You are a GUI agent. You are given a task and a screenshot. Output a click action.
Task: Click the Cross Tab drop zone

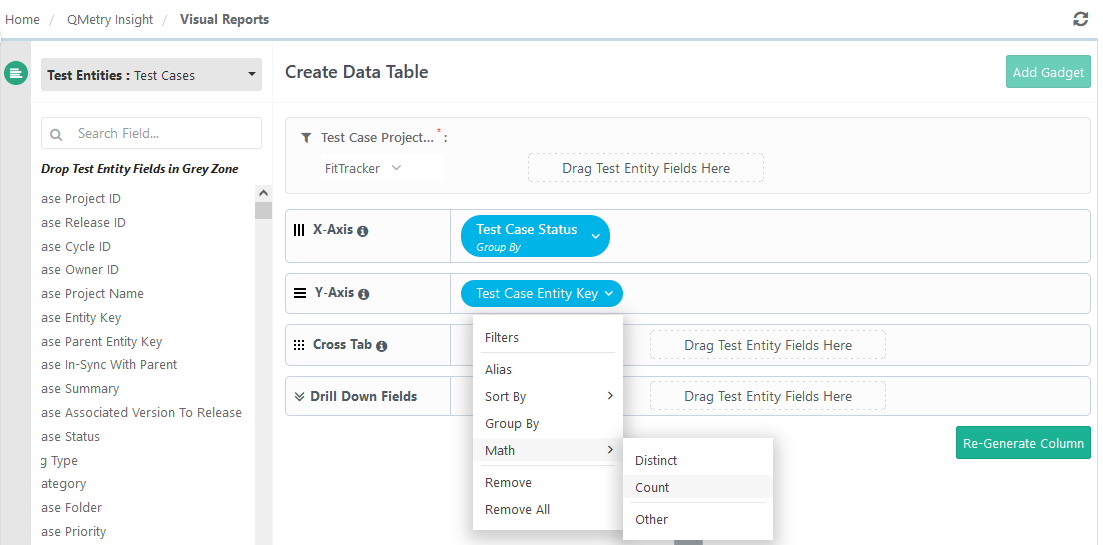(x=767, y=345)
